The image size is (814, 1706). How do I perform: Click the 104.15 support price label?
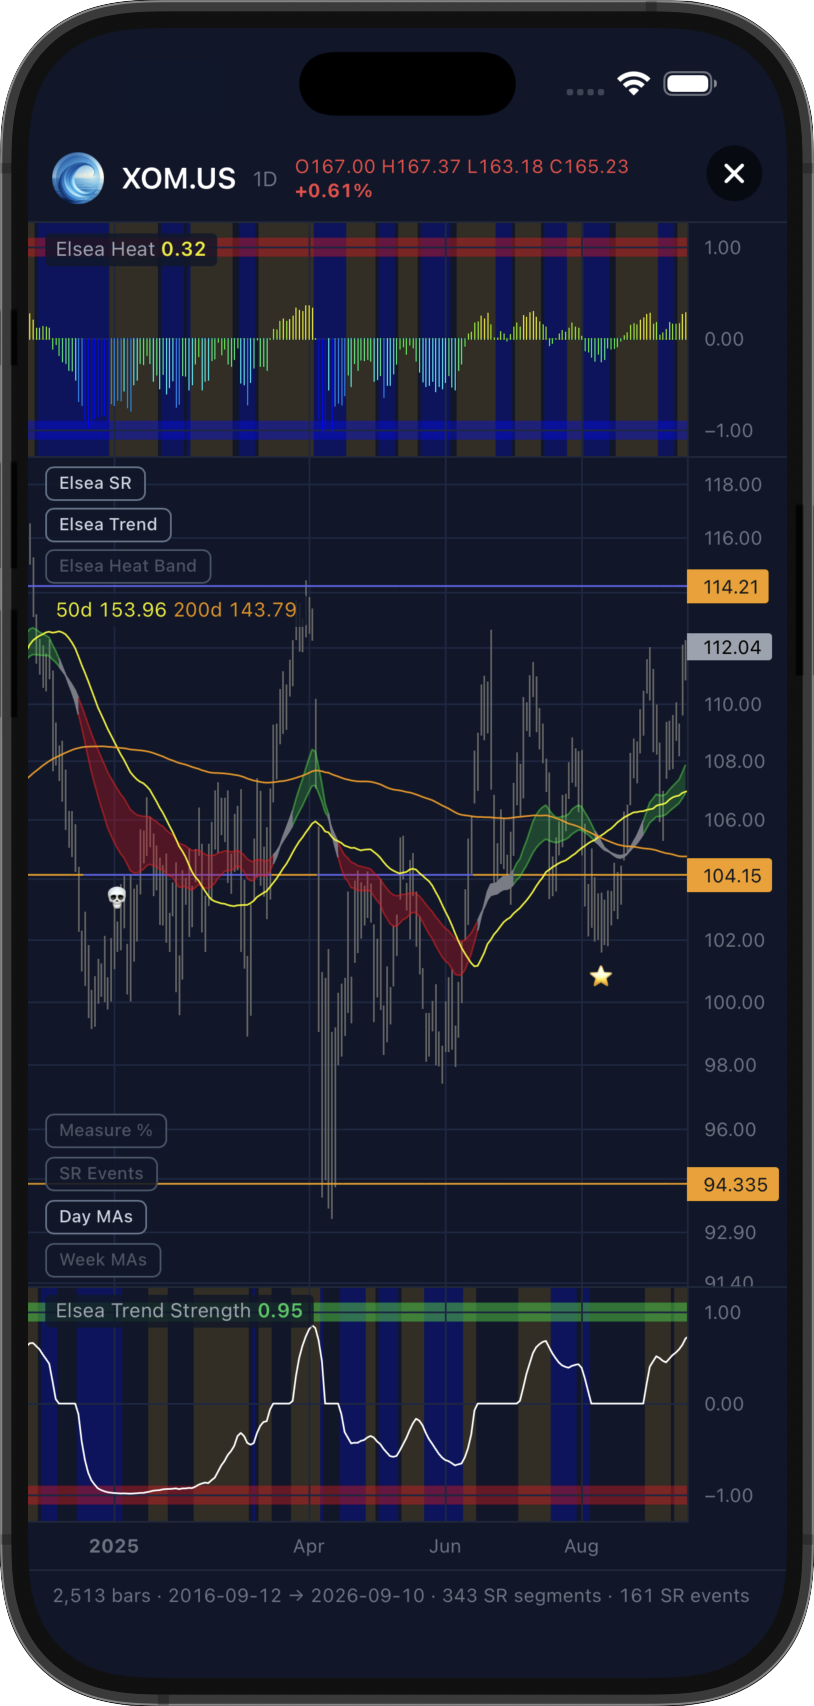pos(729,876)
